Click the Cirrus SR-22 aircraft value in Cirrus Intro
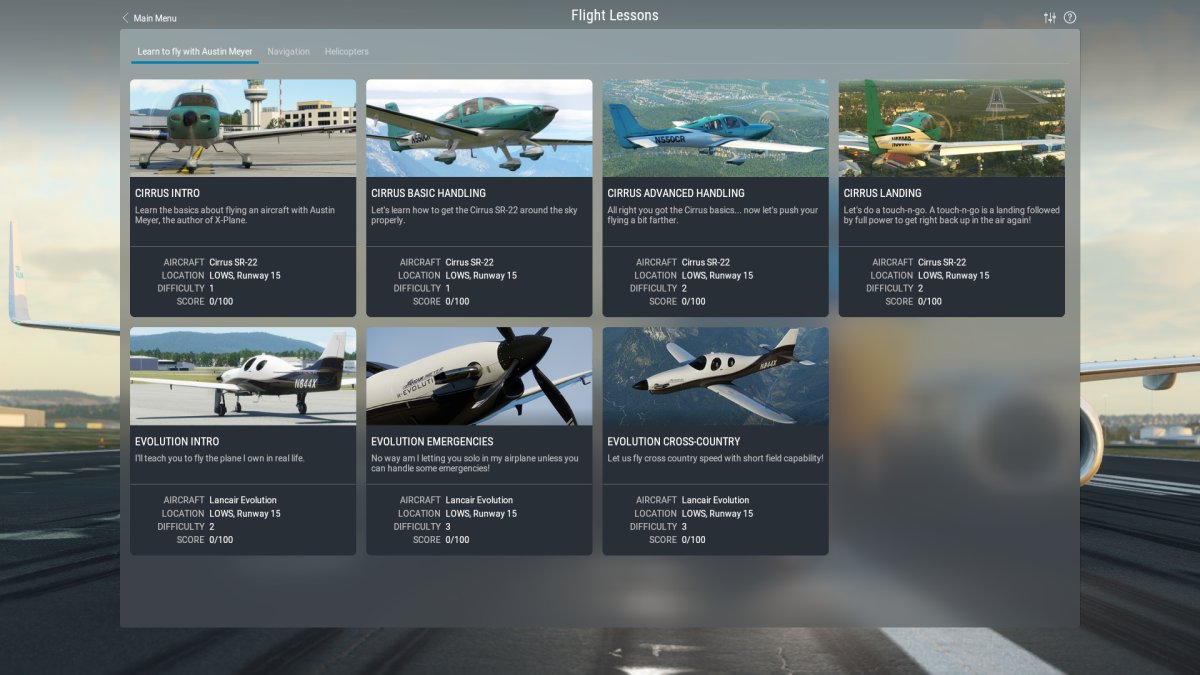 pos(233,262)
